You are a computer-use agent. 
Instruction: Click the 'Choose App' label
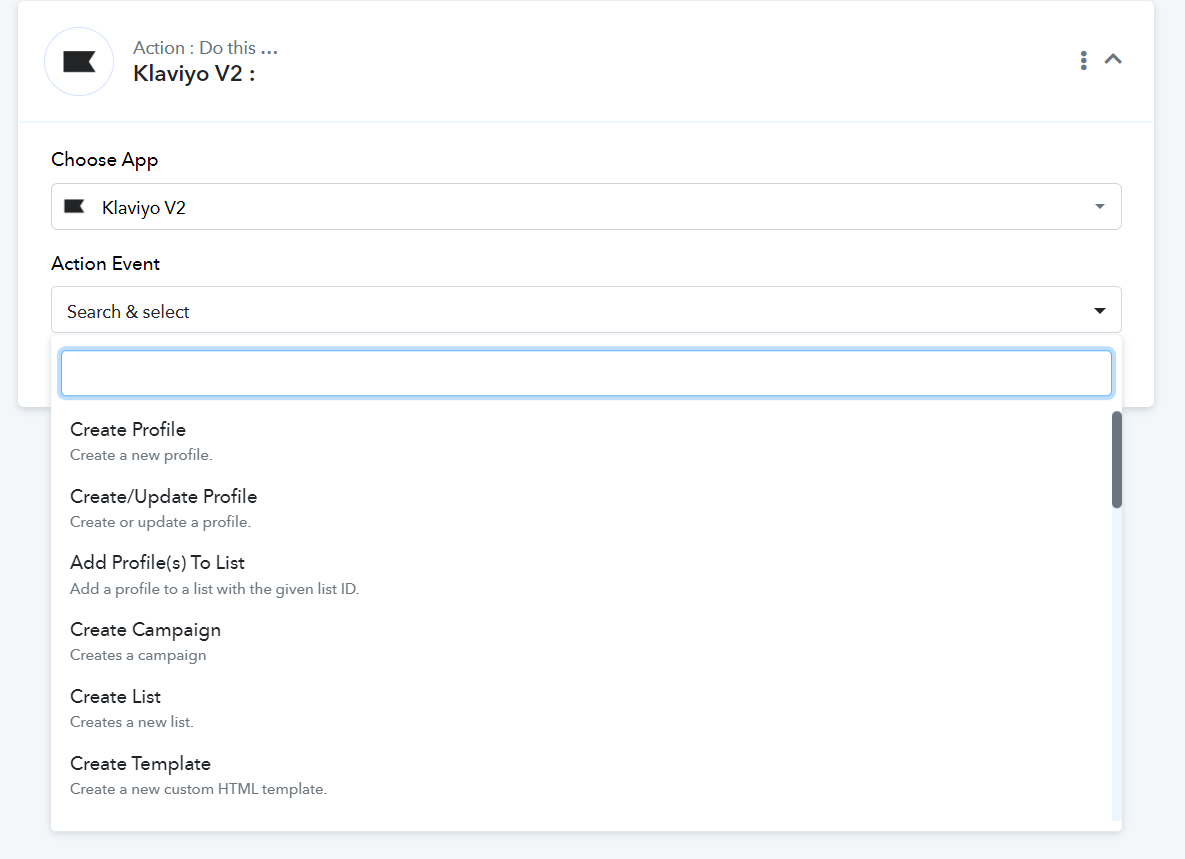coord(104,160)
